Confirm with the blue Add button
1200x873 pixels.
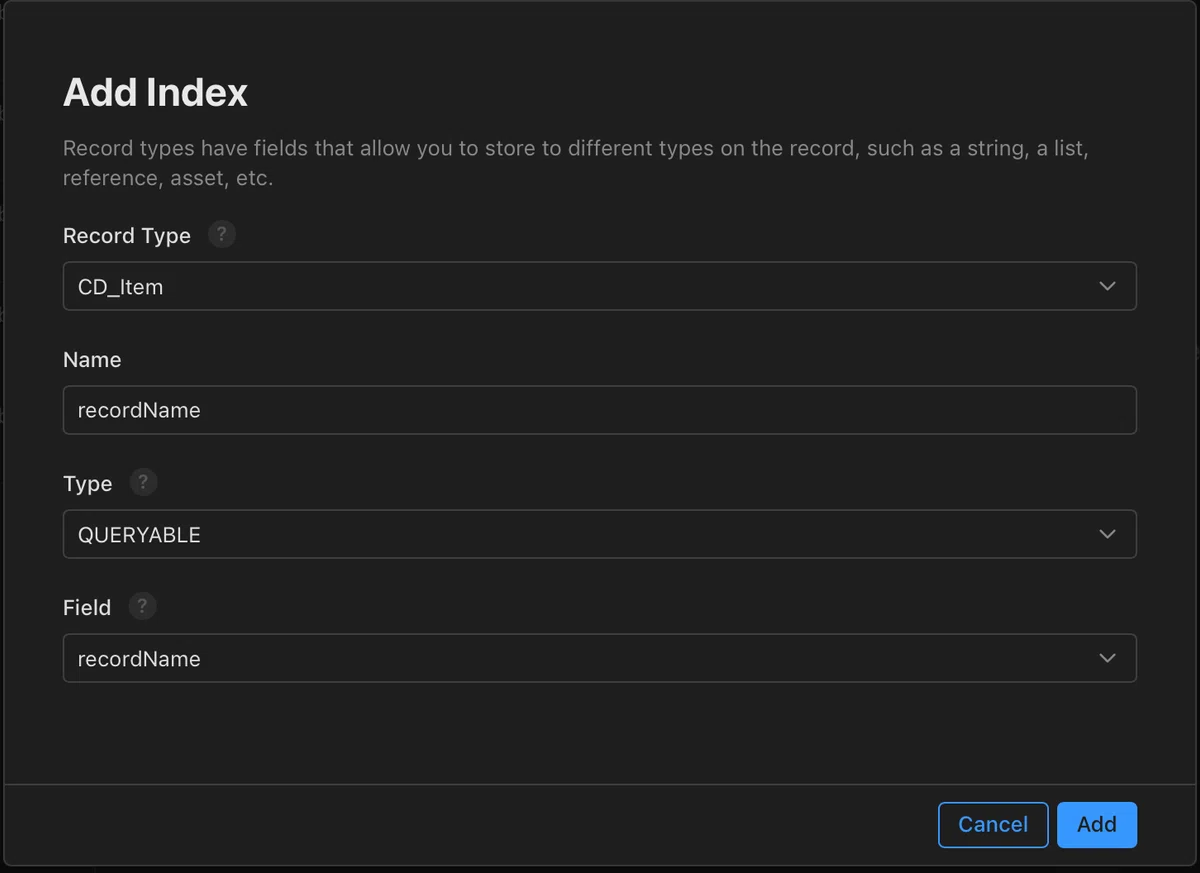coord(1097,825)
